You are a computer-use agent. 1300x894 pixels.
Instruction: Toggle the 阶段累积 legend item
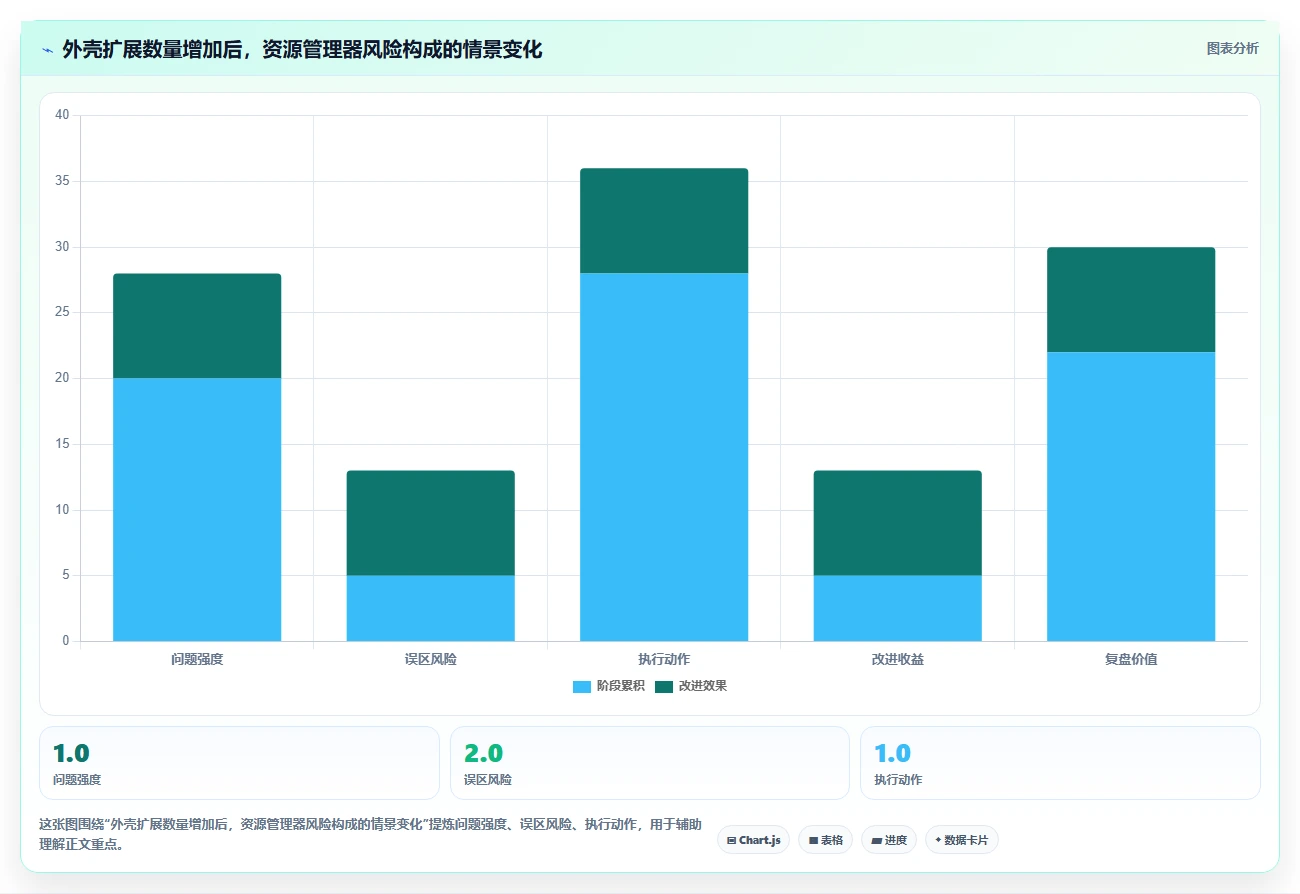coord(609,686)
